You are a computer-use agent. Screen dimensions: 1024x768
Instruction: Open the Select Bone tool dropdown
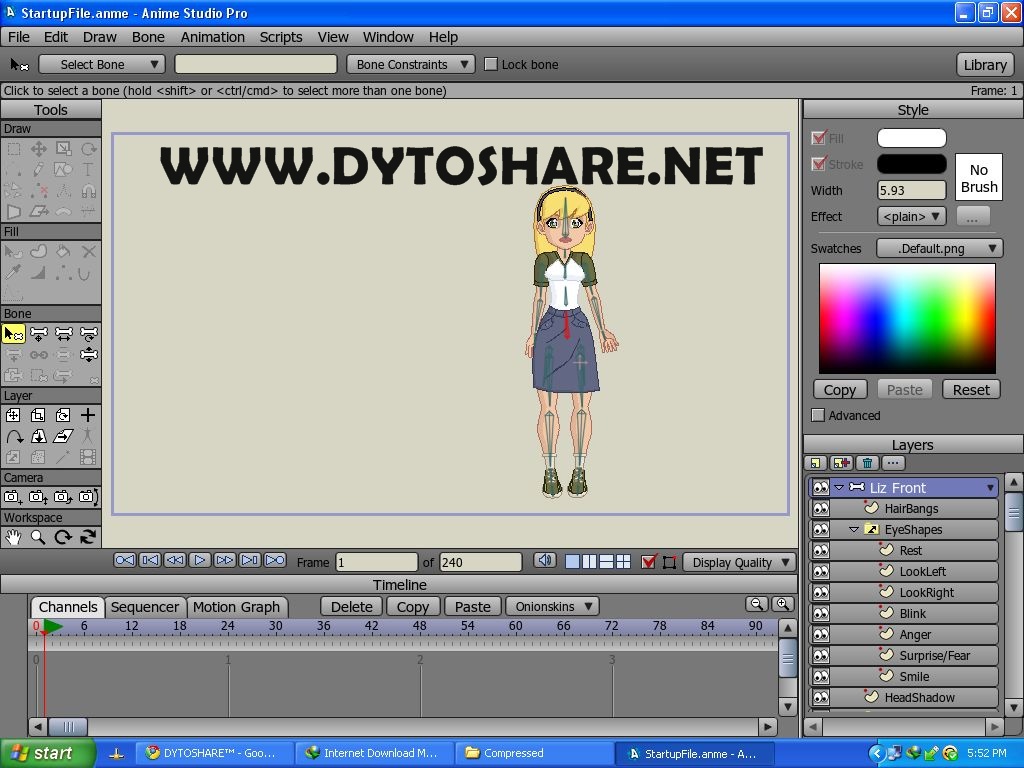(x=102, y=64)
